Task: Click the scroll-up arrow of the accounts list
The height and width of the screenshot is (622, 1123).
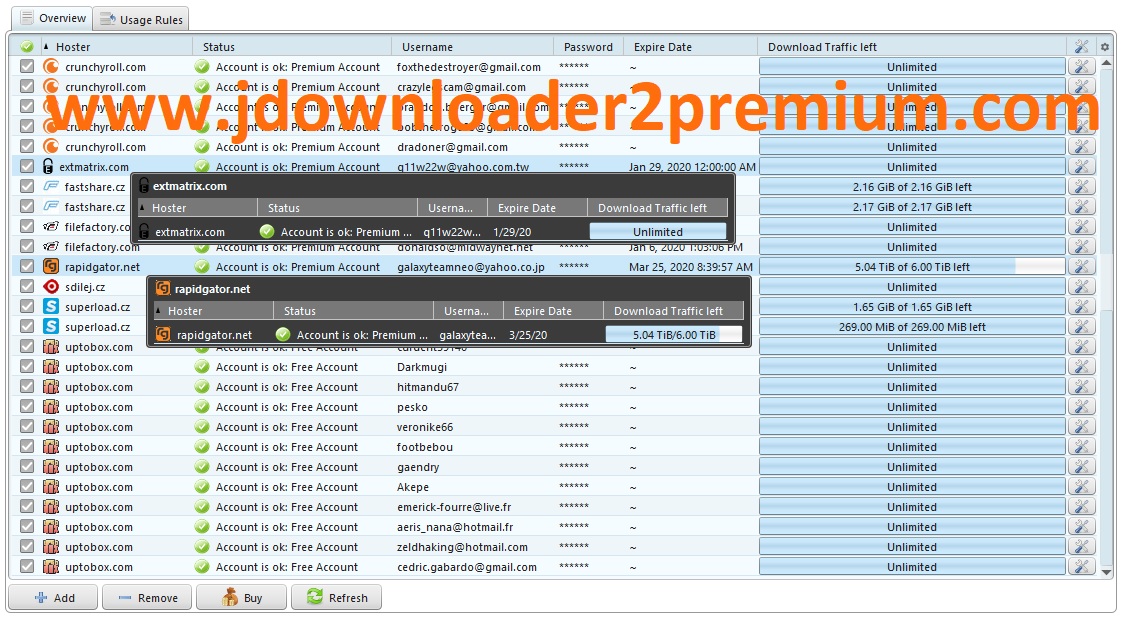Action: pos(1107,62)
